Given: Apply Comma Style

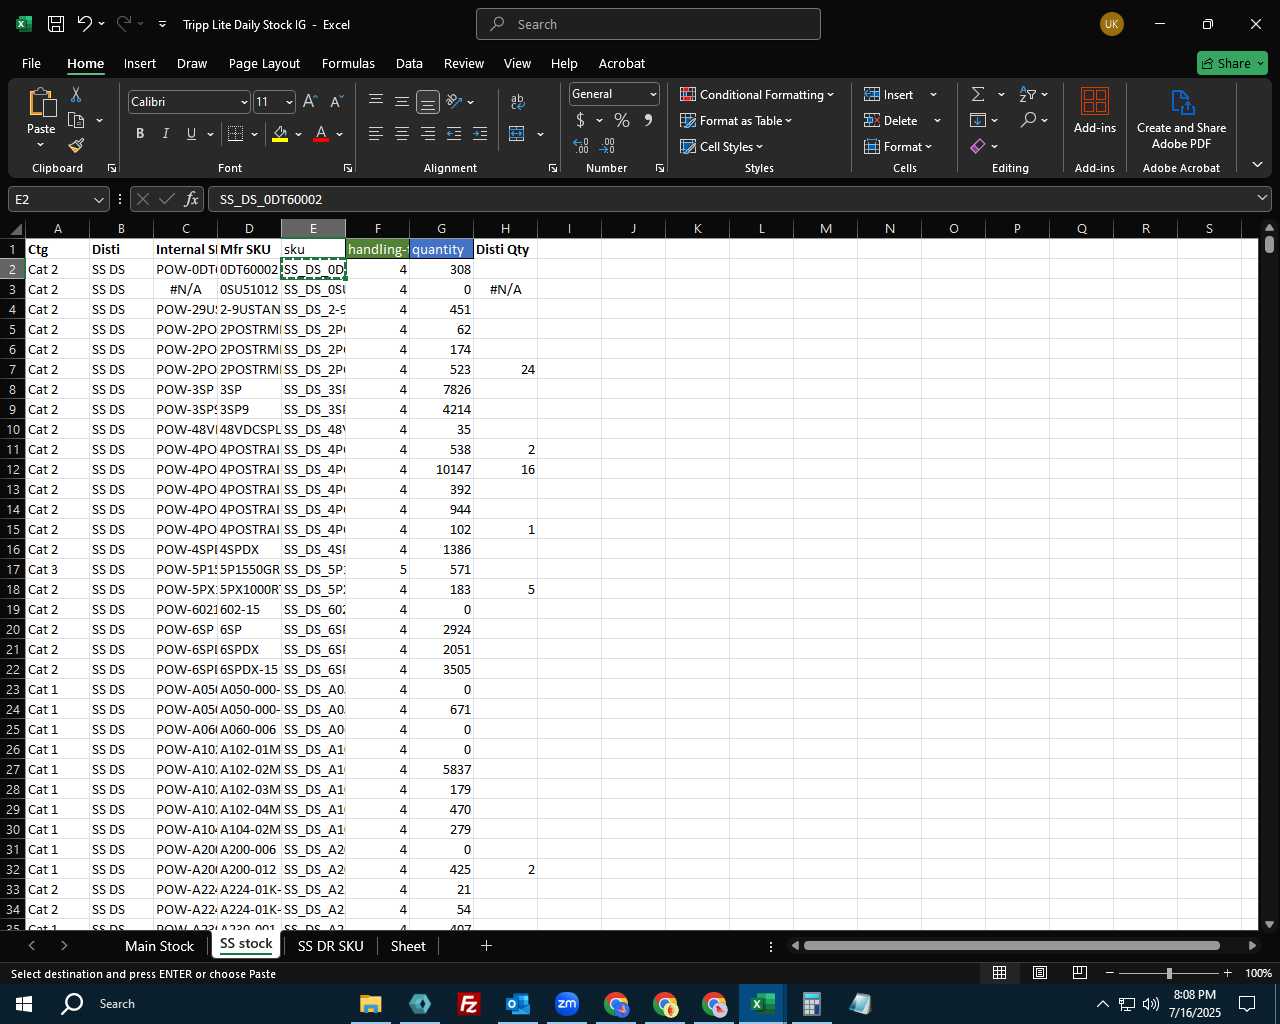Looking at the screenshot, I should point(649,120).
